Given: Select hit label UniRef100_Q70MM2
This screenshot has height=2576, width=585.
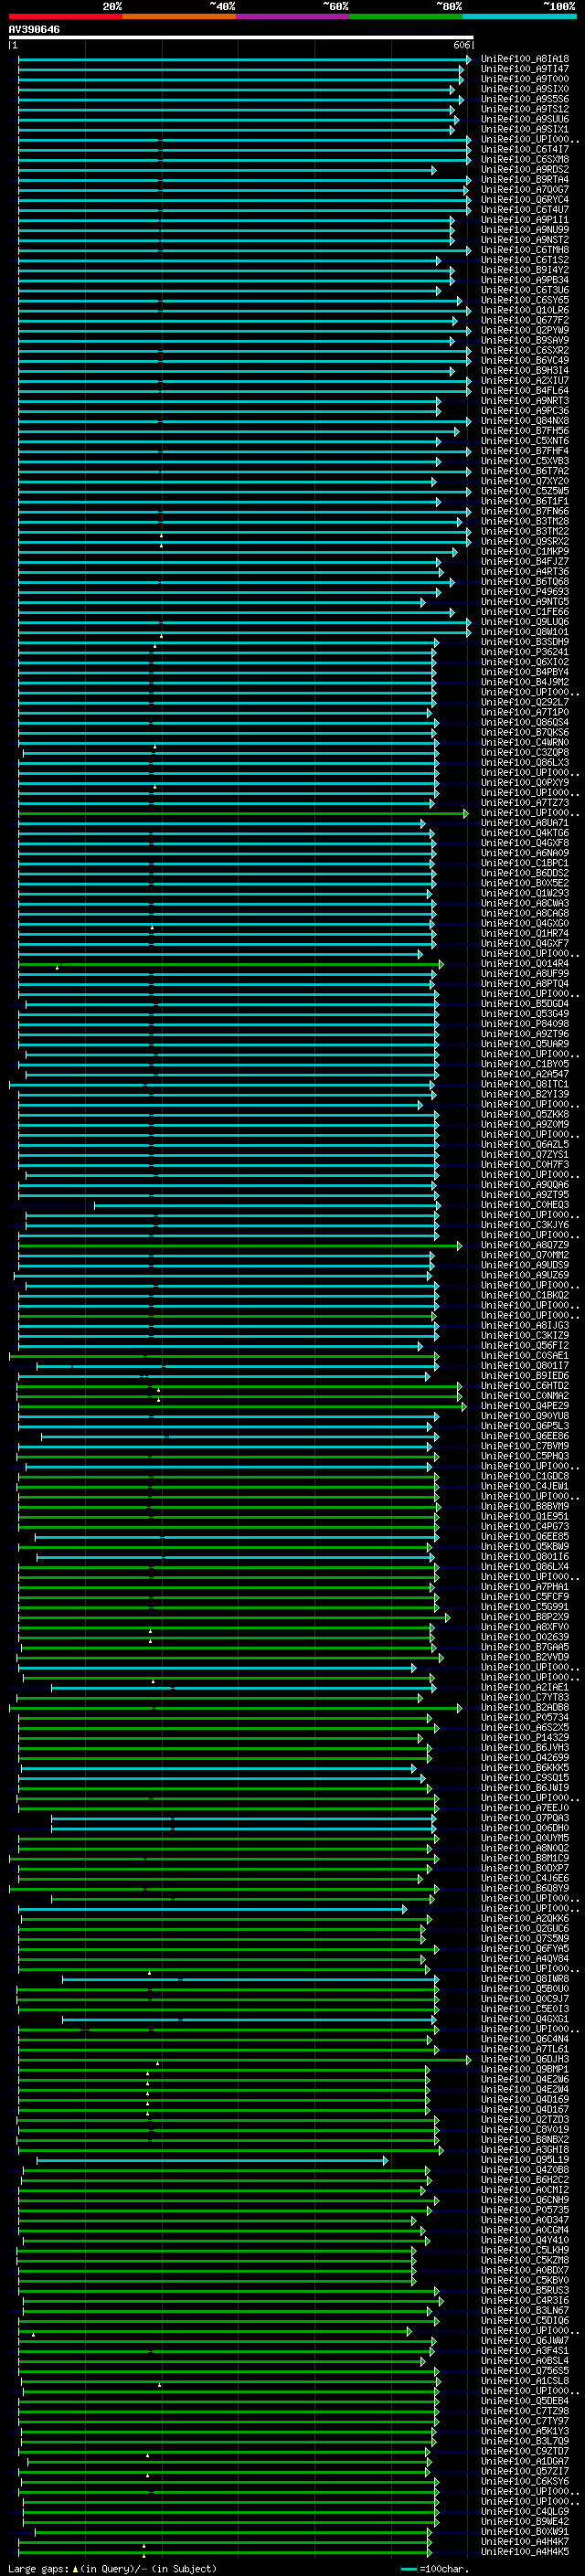Looking at the screenshot, I should [525, 1255].
